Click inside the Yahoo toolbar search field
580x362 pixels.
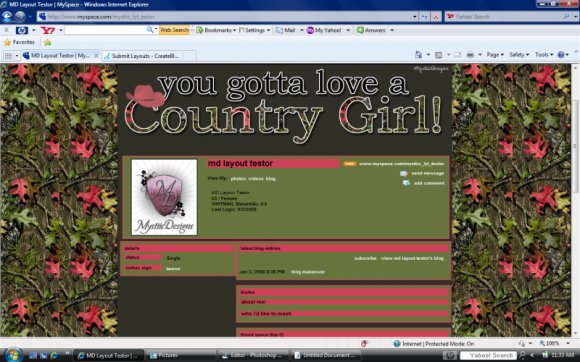[106, 30]
